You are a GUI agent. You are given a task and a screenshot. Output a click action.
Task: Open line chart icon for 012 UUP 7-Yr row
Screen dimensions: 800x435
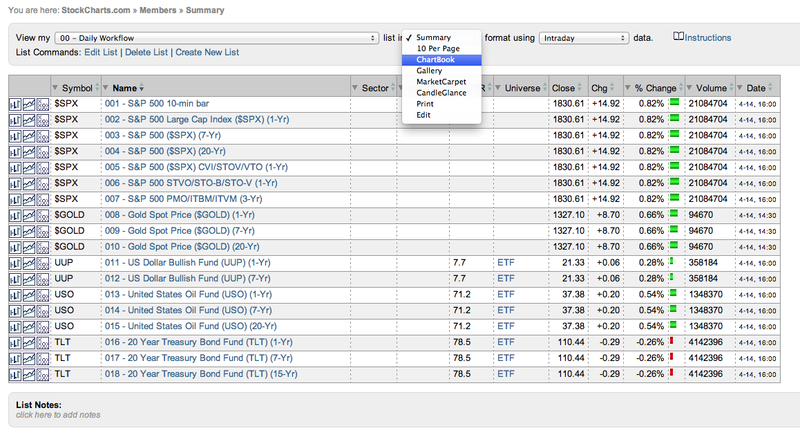pyautogui.click(x=29, y=279)
